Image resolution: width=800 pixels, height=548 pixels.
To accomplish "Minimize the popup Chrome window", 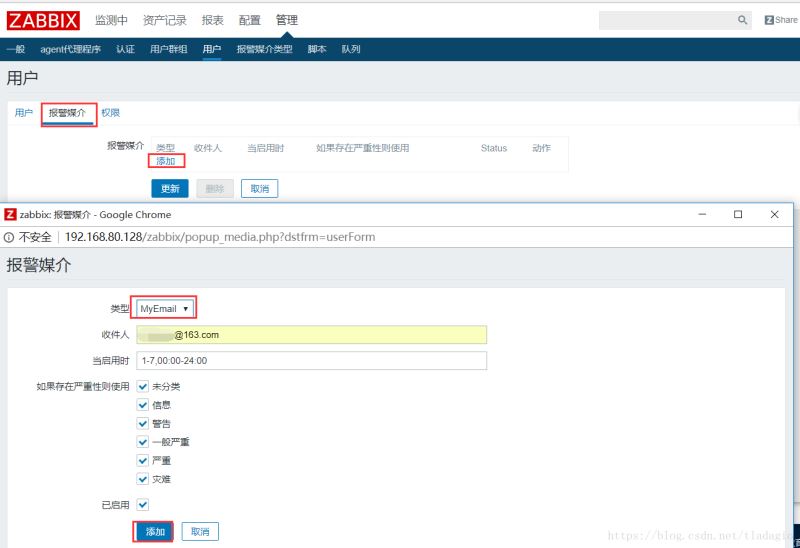I will coord(702,214).
